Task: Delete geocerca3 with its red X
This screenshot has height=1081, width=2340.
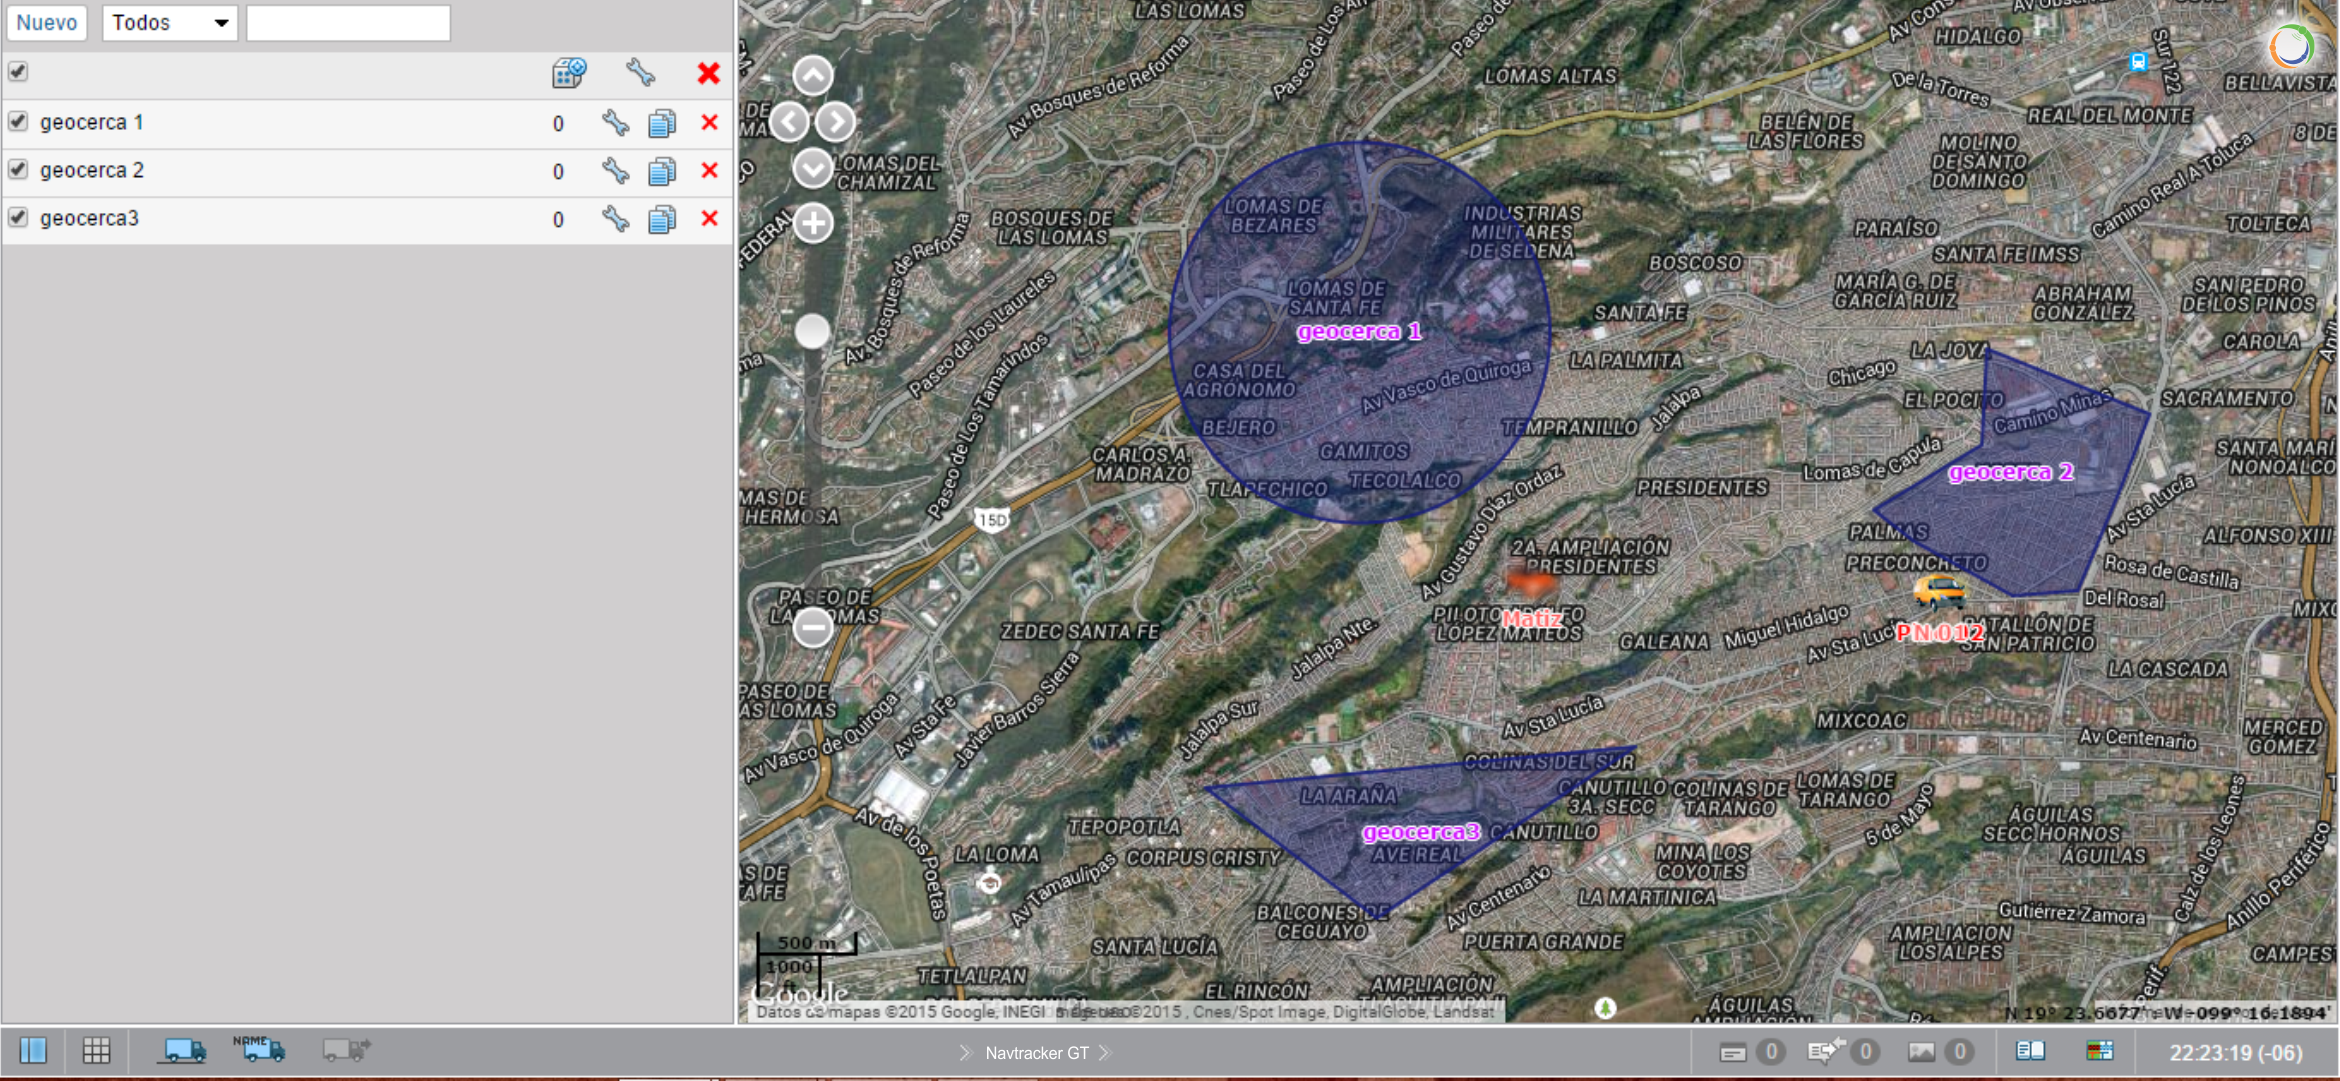Action: tap(710, 218)
